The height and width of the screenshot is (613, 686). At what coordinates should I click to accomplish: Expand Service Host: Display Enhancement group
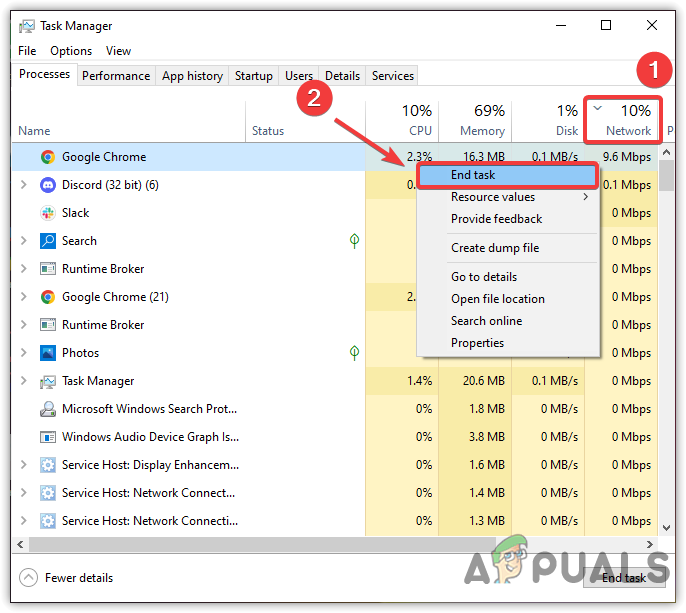click(24, 465)
